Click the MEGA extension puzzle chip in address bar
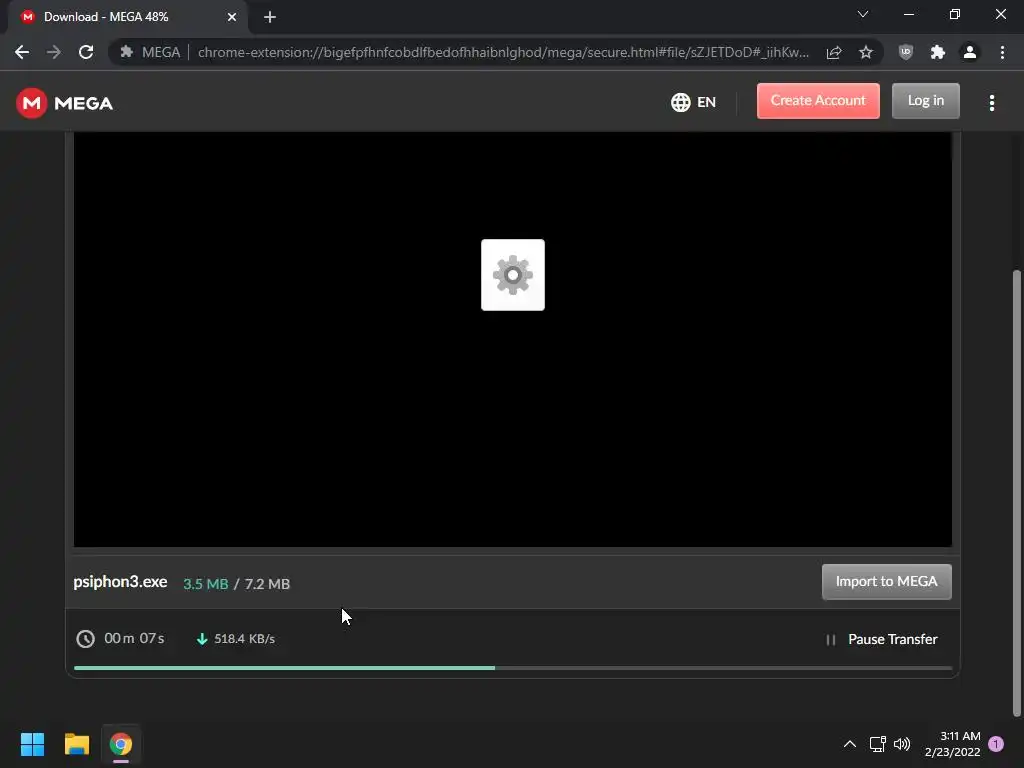The height and width of the screenshot is (768, 1024). [150, 52]
